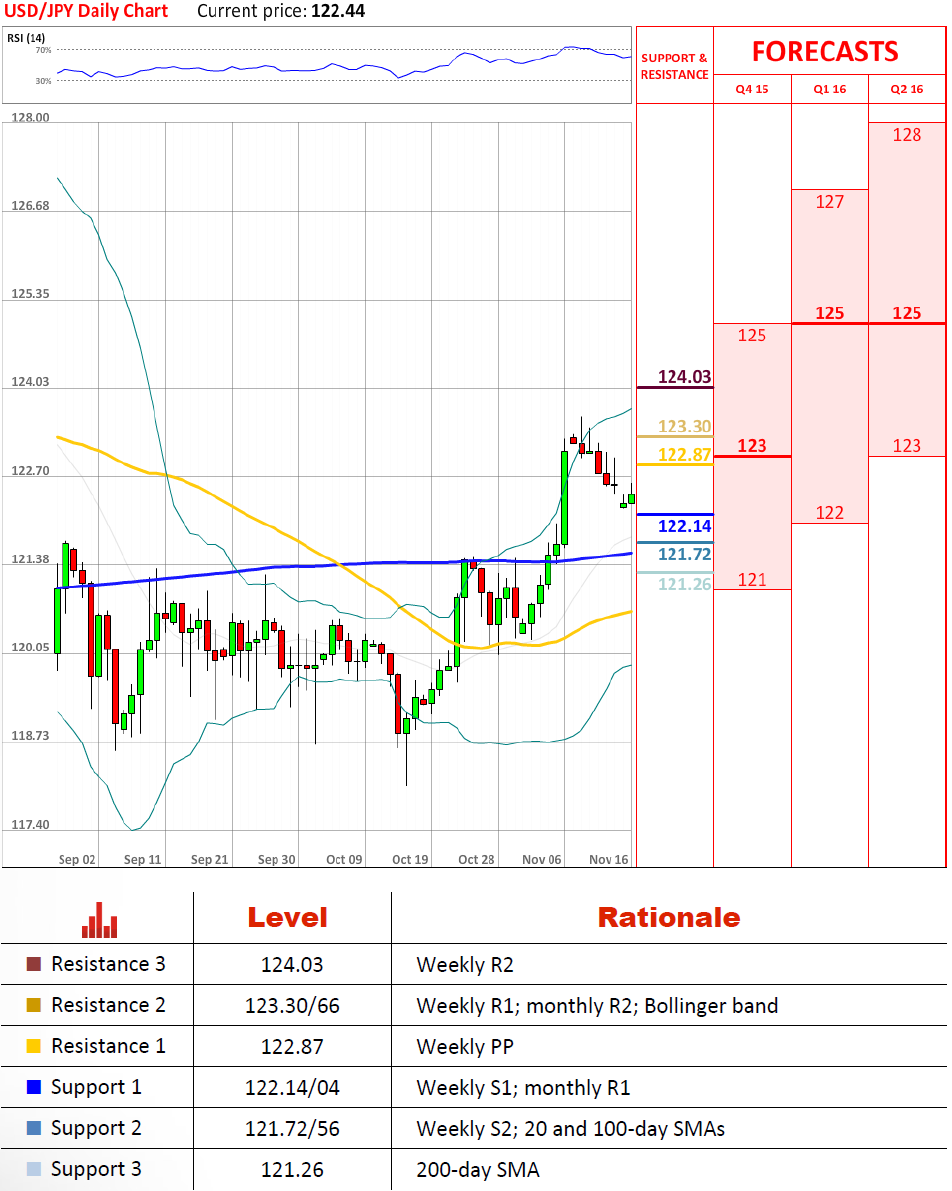Click the 'Nov 06' date axis label
952x1191 pixels.
coord(542,859)
